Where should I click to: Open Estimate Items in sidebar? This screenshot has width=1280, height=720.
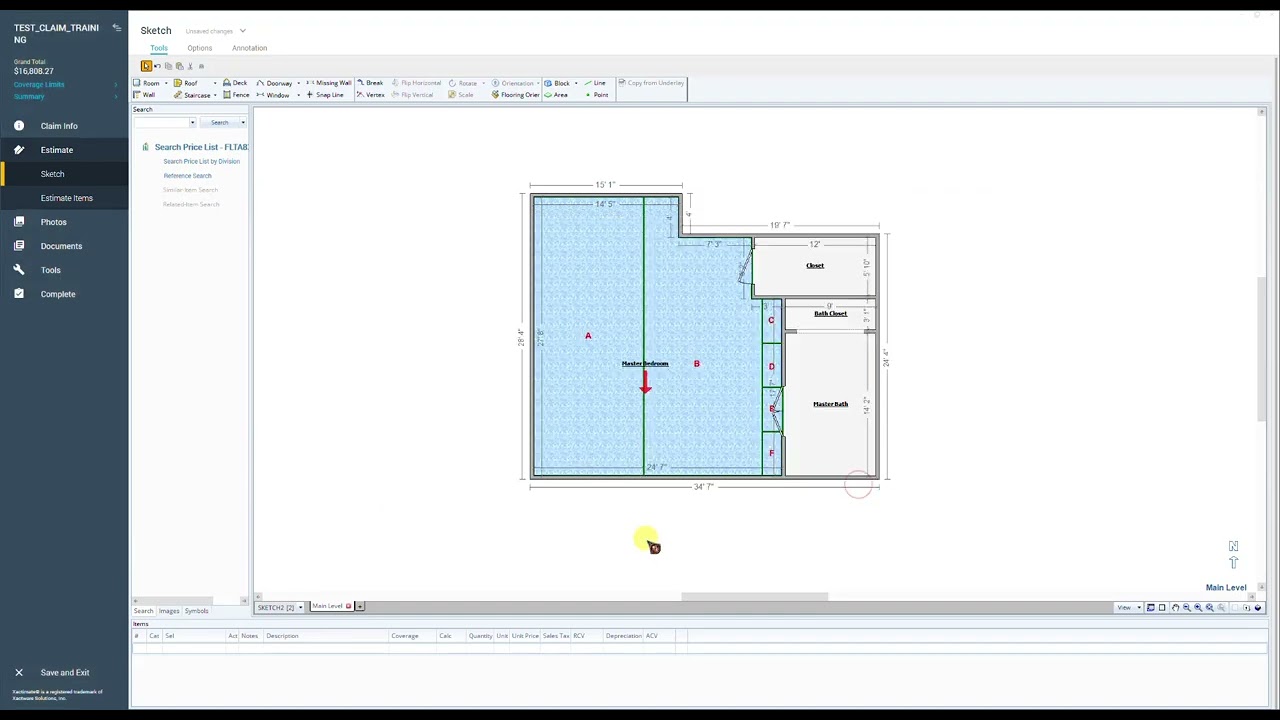[67, 198]
